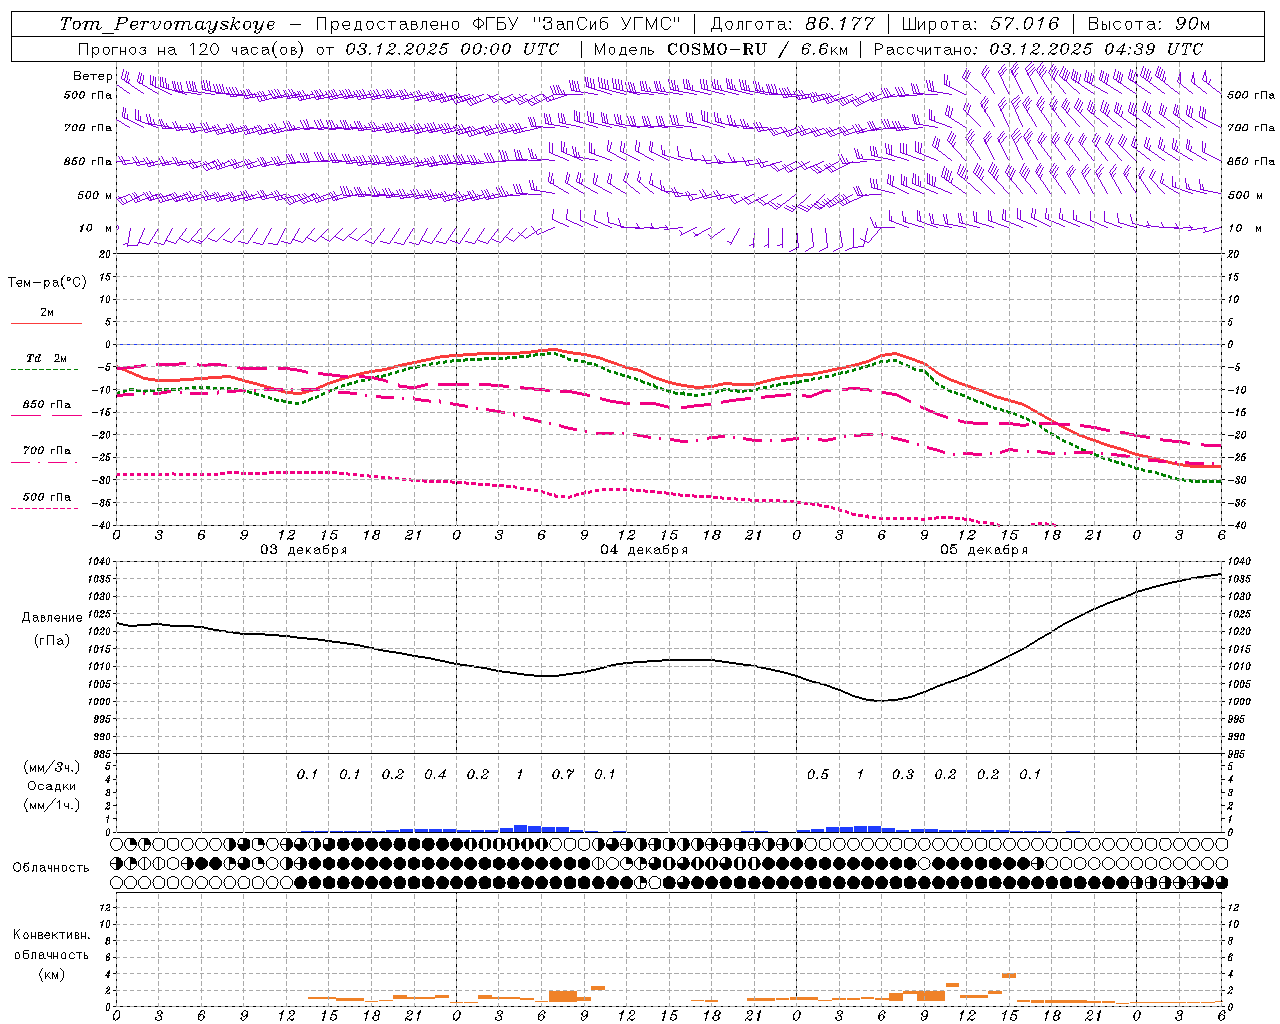This screenshot has width=1280, height=1024.
Task: Click the 1040 value on left pressure axis
Action: tap(100, 563)
